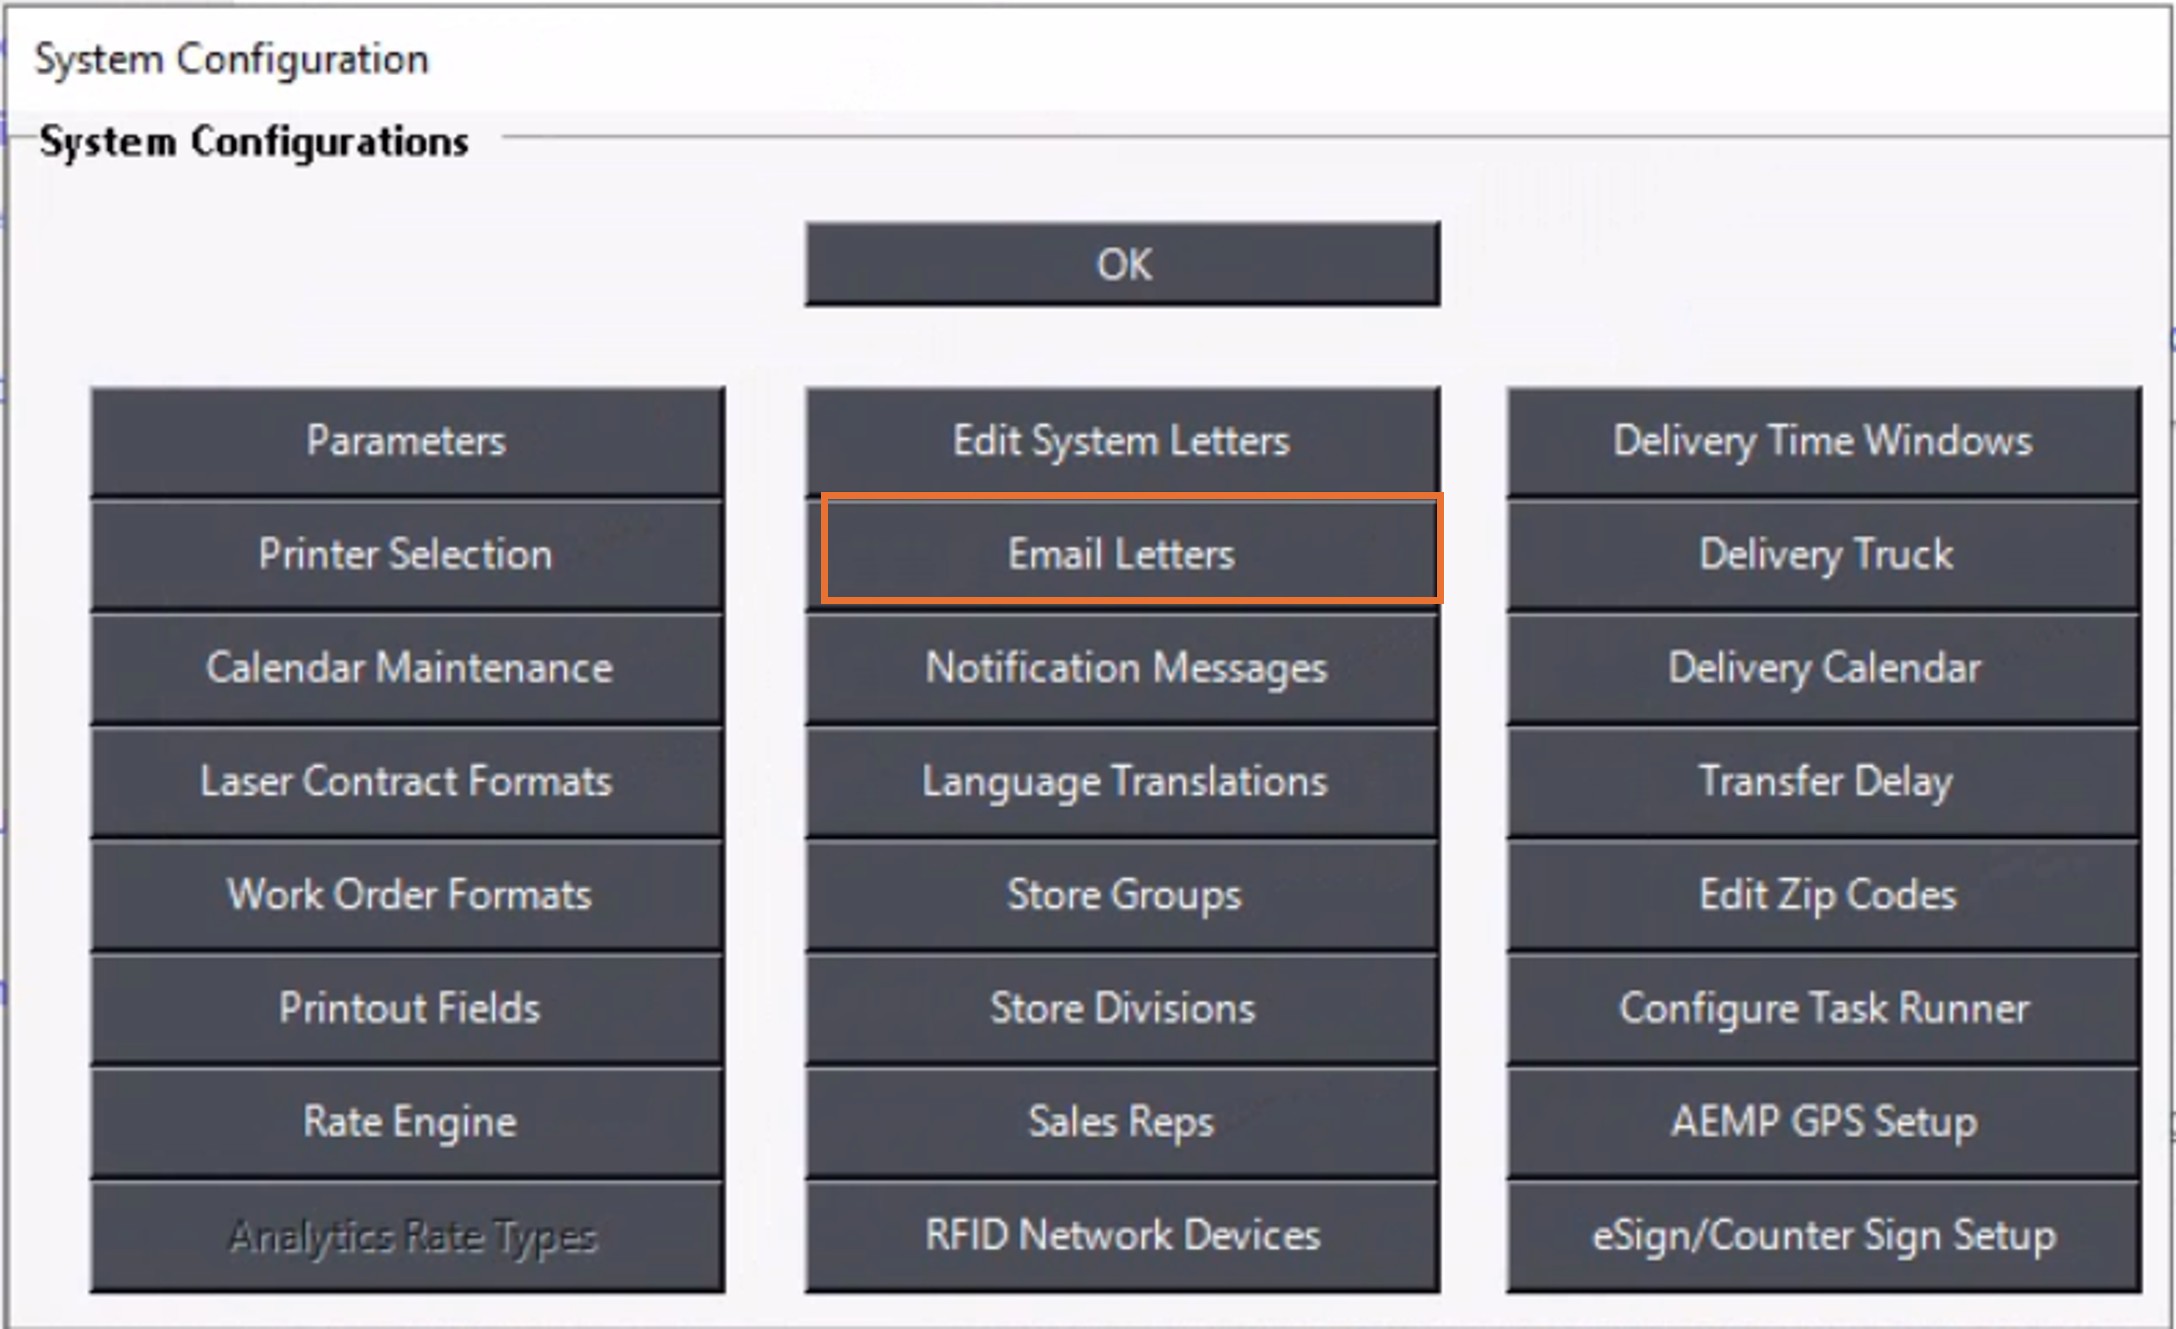The image size is (2176, 1329).
Task: Click the OK button
Action: click(x=1122, y=264)
